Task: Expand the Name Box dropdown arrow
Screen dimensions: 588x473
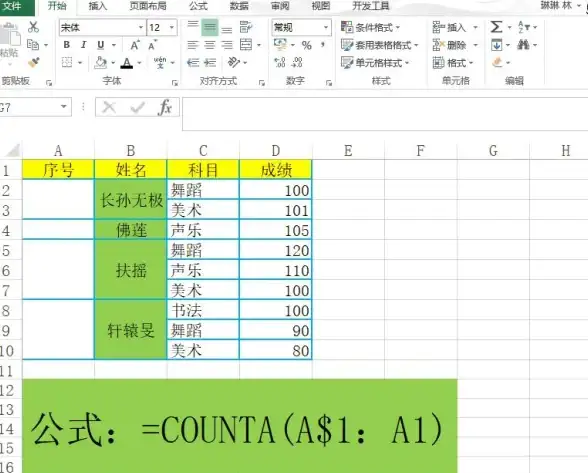Action: [x=64, y=107]
